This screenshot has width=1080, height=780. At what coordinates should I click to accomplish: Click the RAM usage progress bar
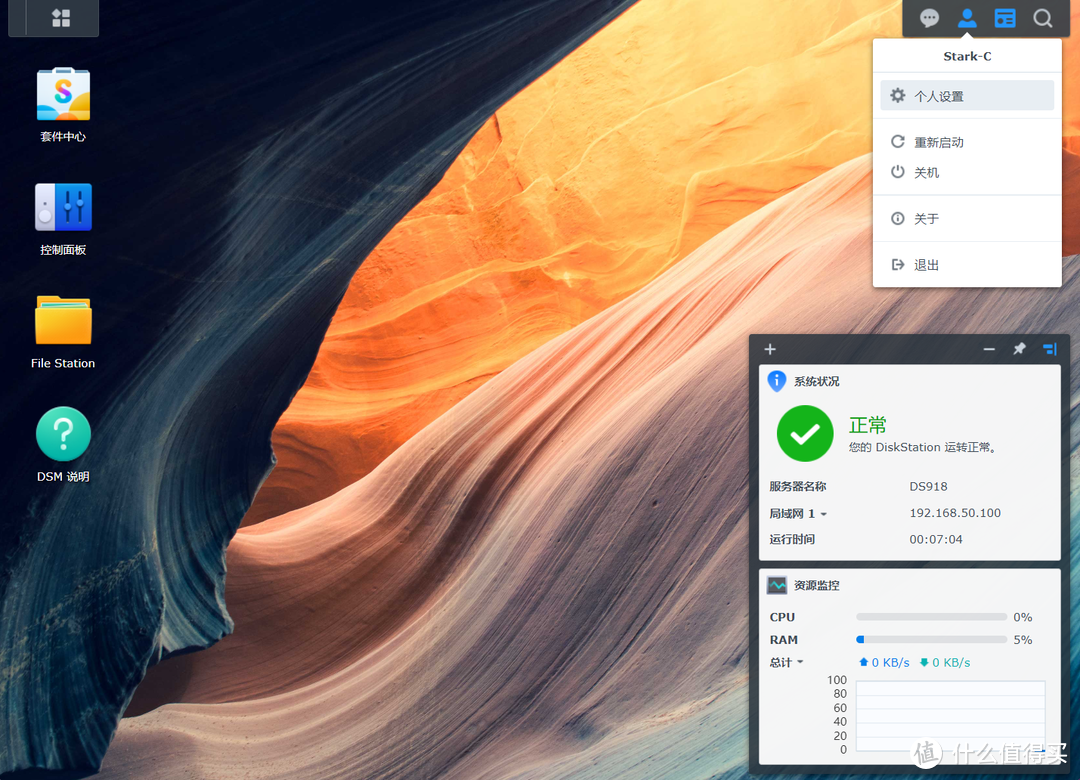[x=931, y=639]
